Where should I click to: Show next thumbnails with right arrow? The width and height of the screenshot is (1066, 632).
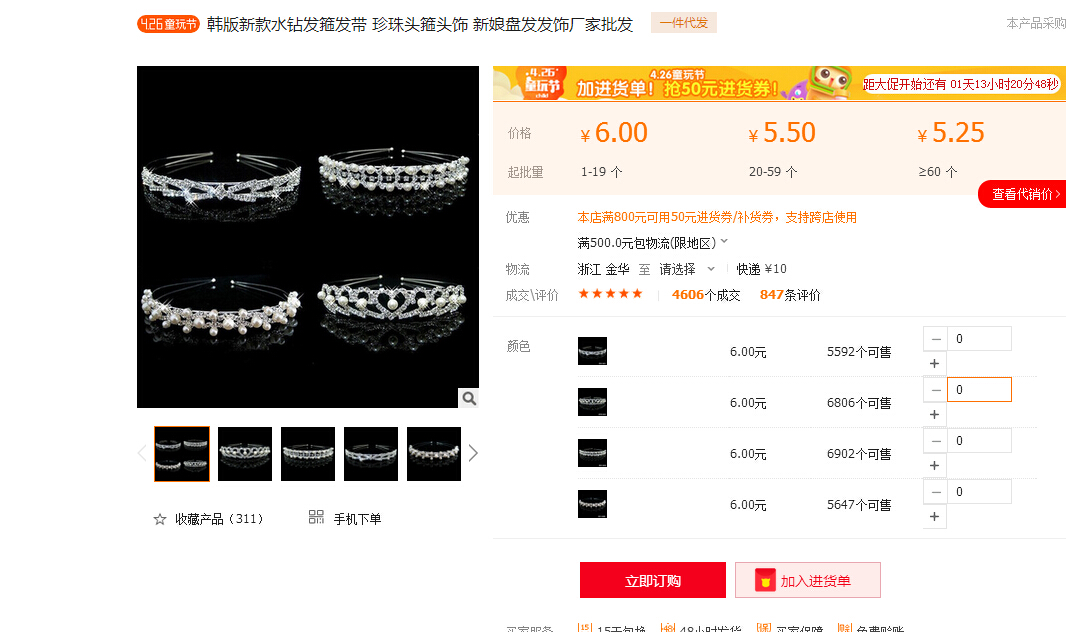click(473, 453)
